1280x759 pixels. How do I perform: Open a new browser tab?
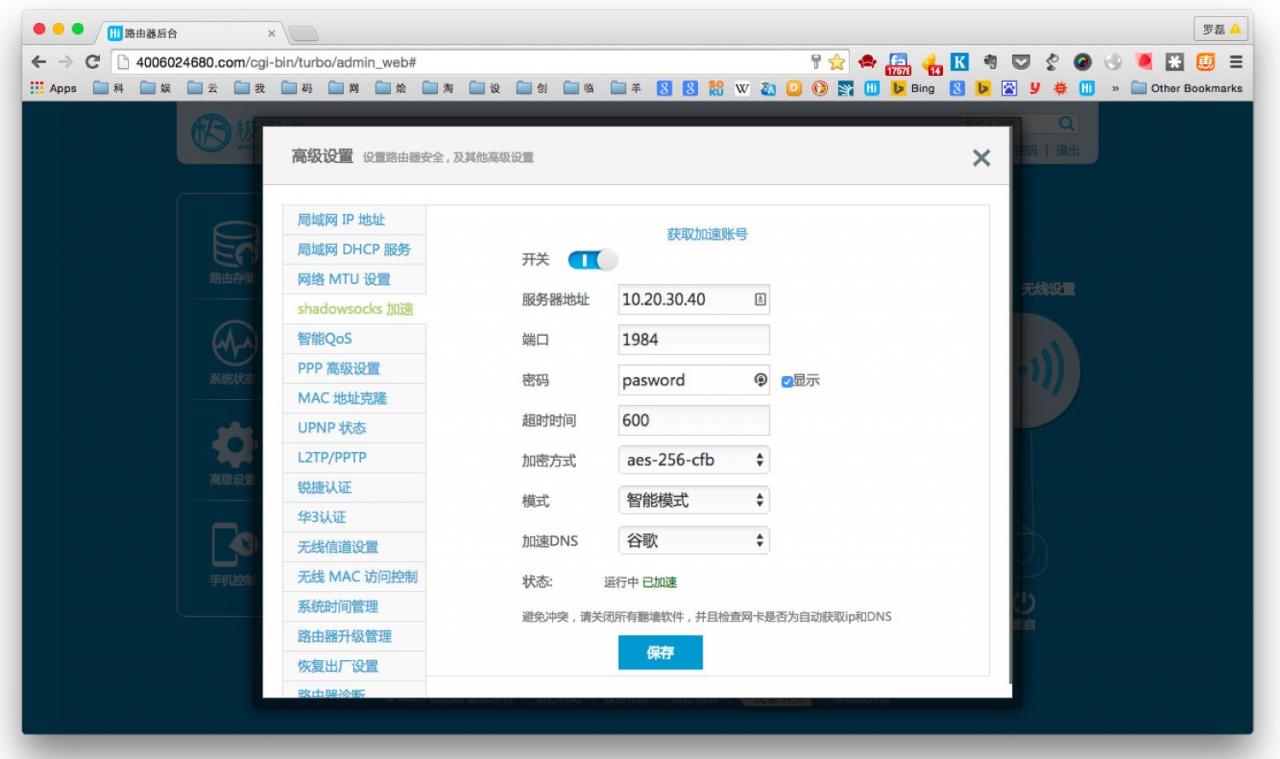(x=302, y=36)
